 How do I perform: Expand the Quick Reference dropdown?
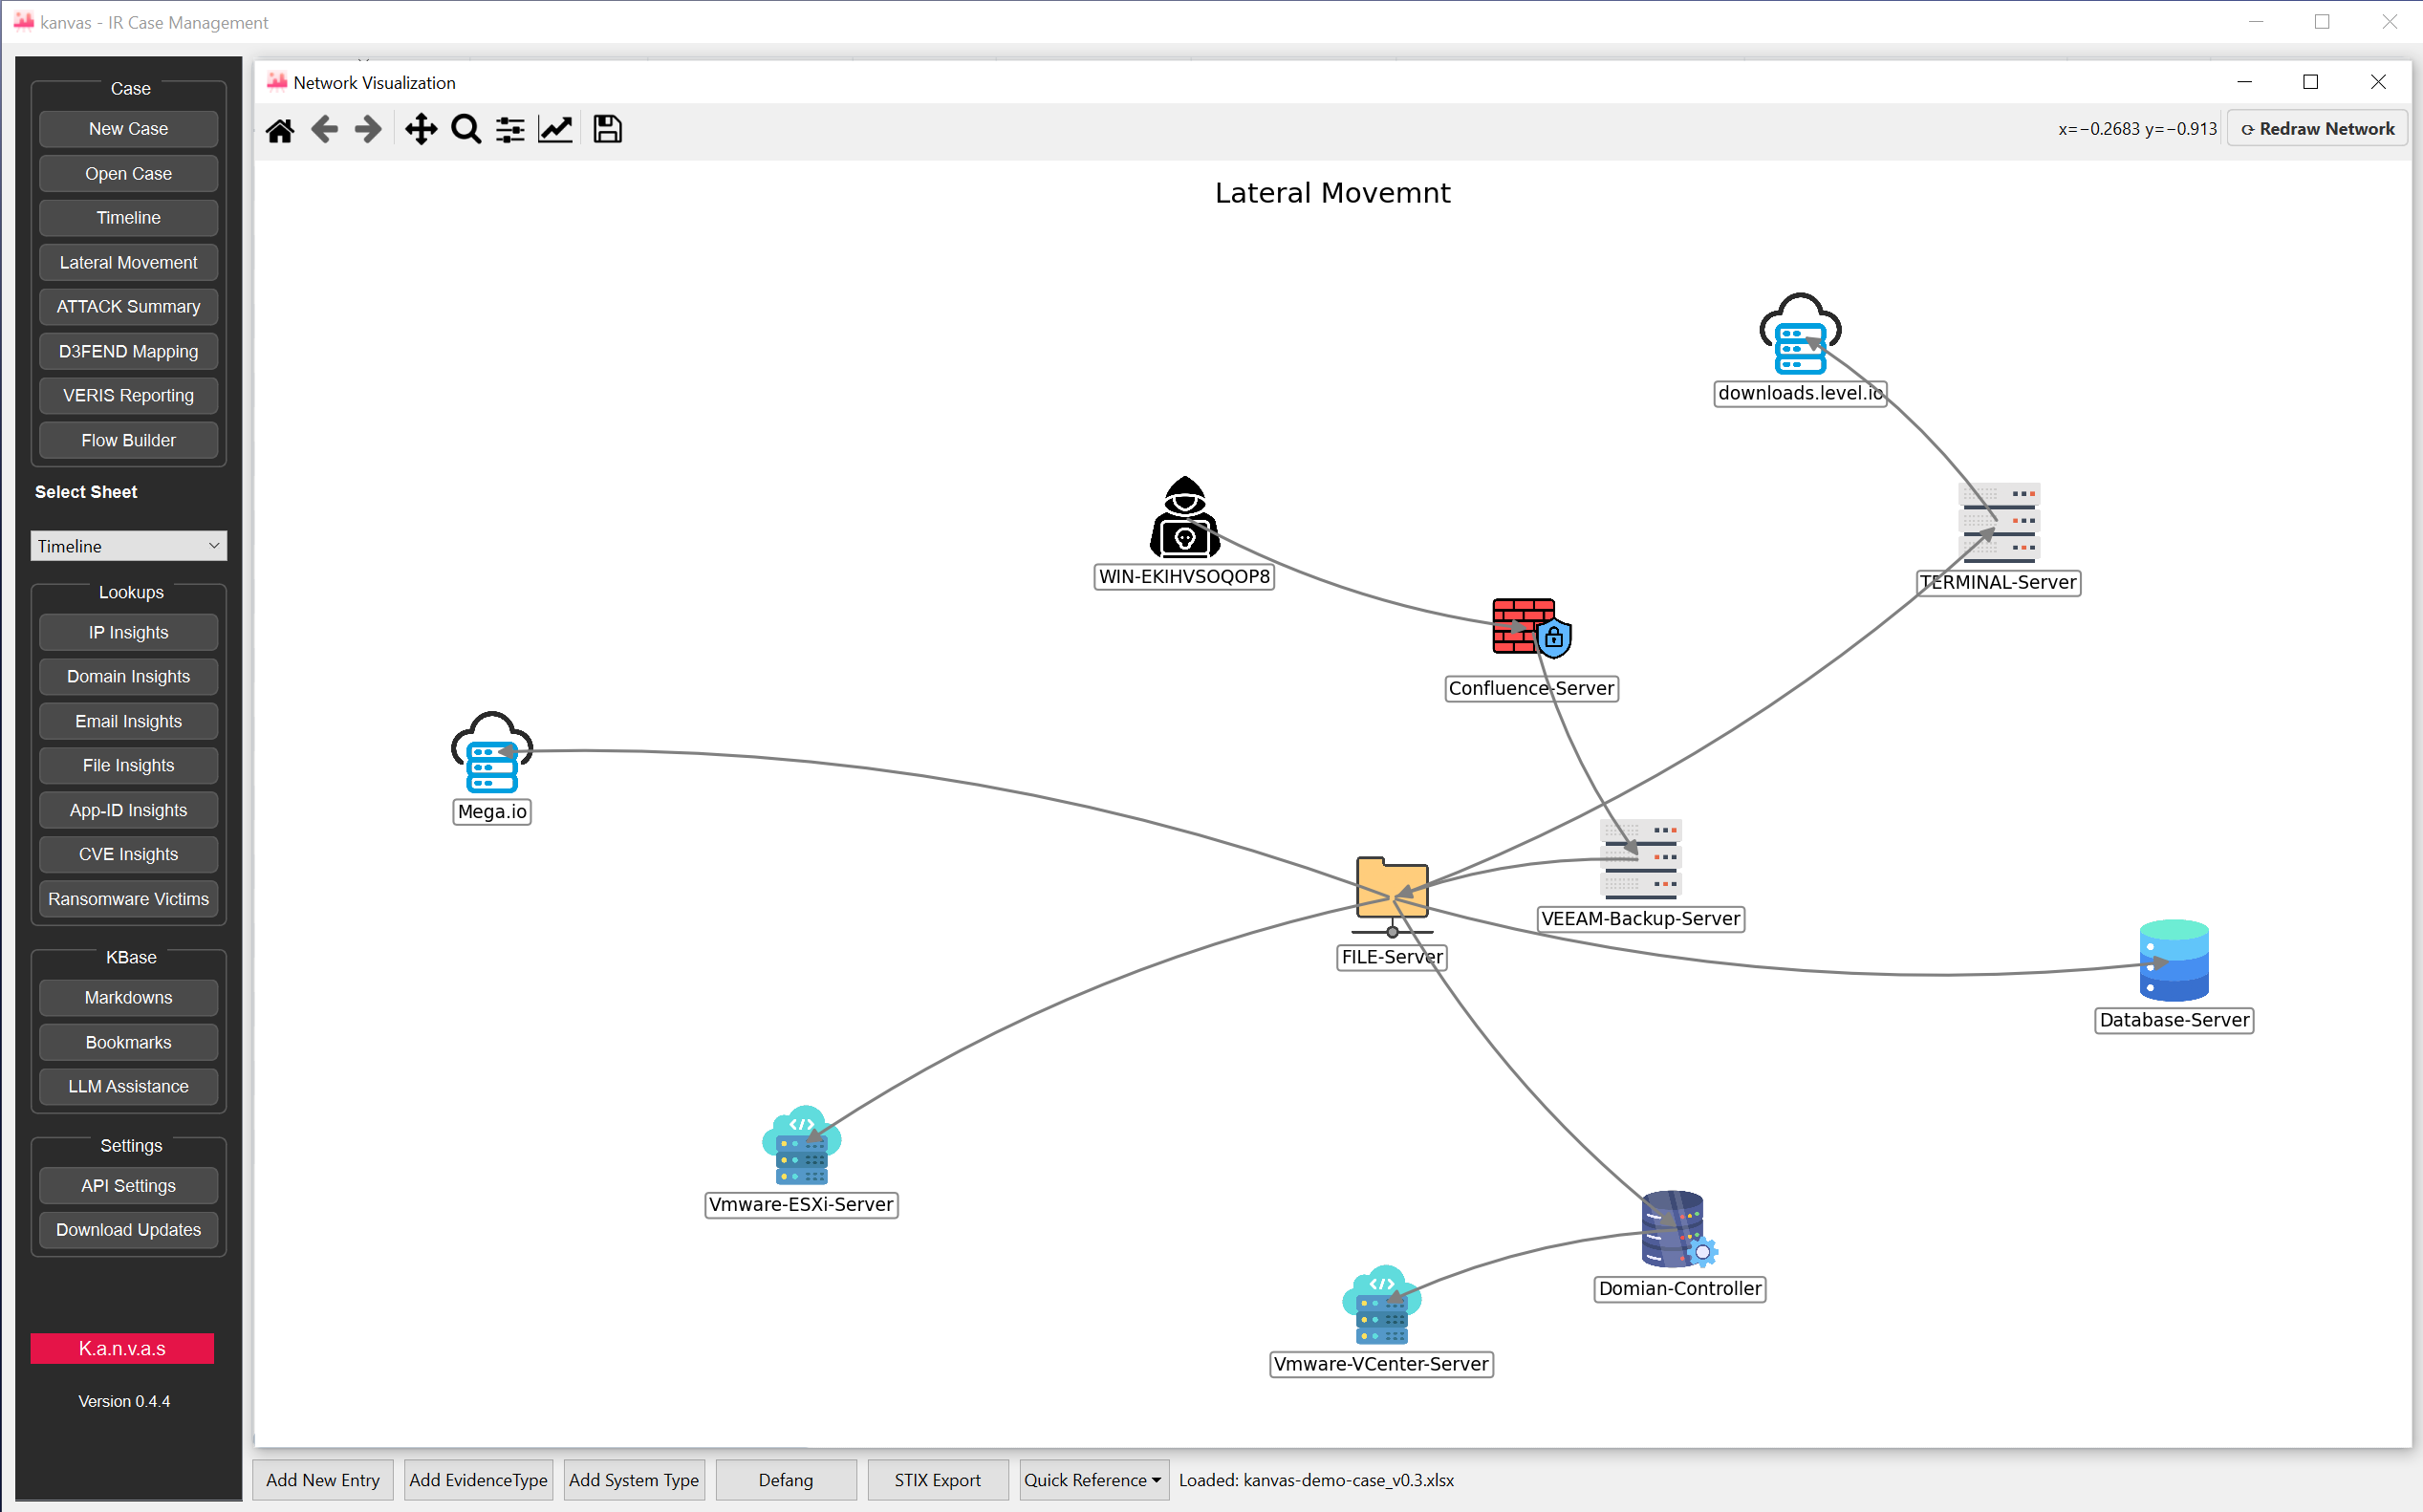click(x=1092, y=1480)
